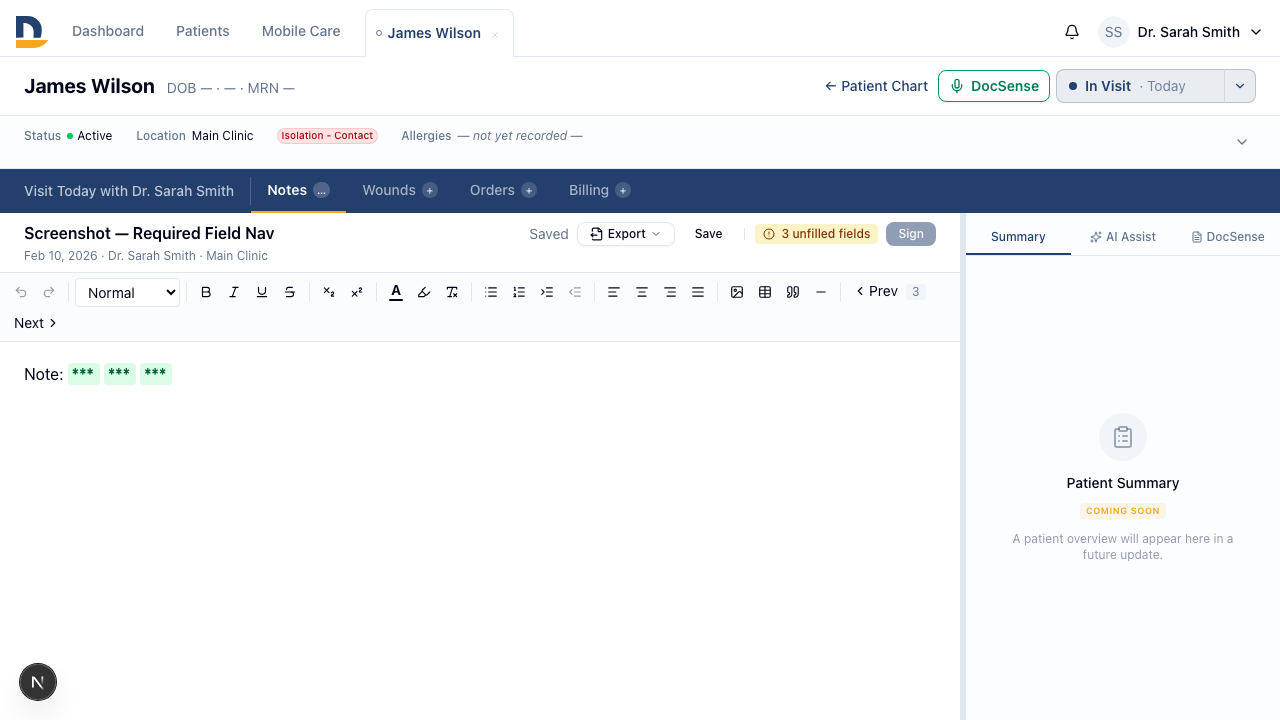This screenshot has width=1280, height=720.
Task: Click the first *** placeholder field
Action: click(x=84, y=374)
